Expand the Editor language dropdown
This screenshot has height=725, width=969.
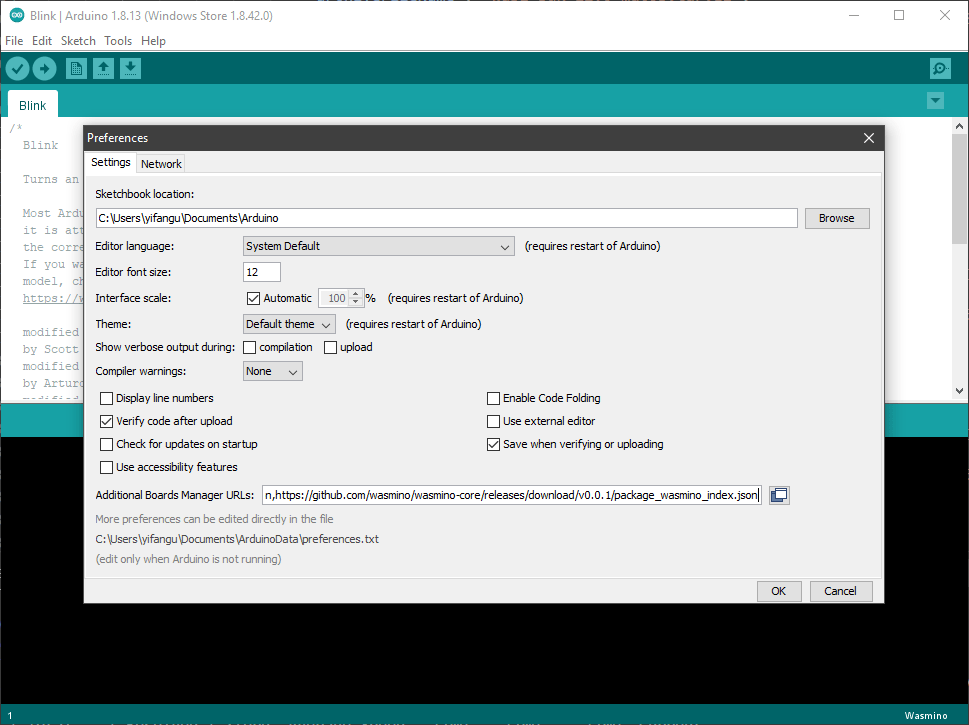379,246
